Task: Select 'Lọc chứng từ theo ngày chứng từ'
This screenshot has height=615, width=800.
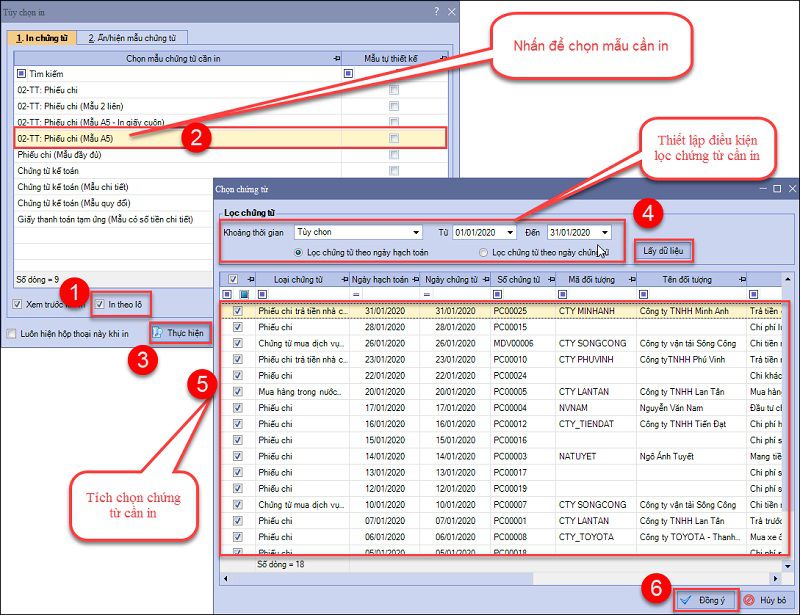Action: click(x=483, y=253)
